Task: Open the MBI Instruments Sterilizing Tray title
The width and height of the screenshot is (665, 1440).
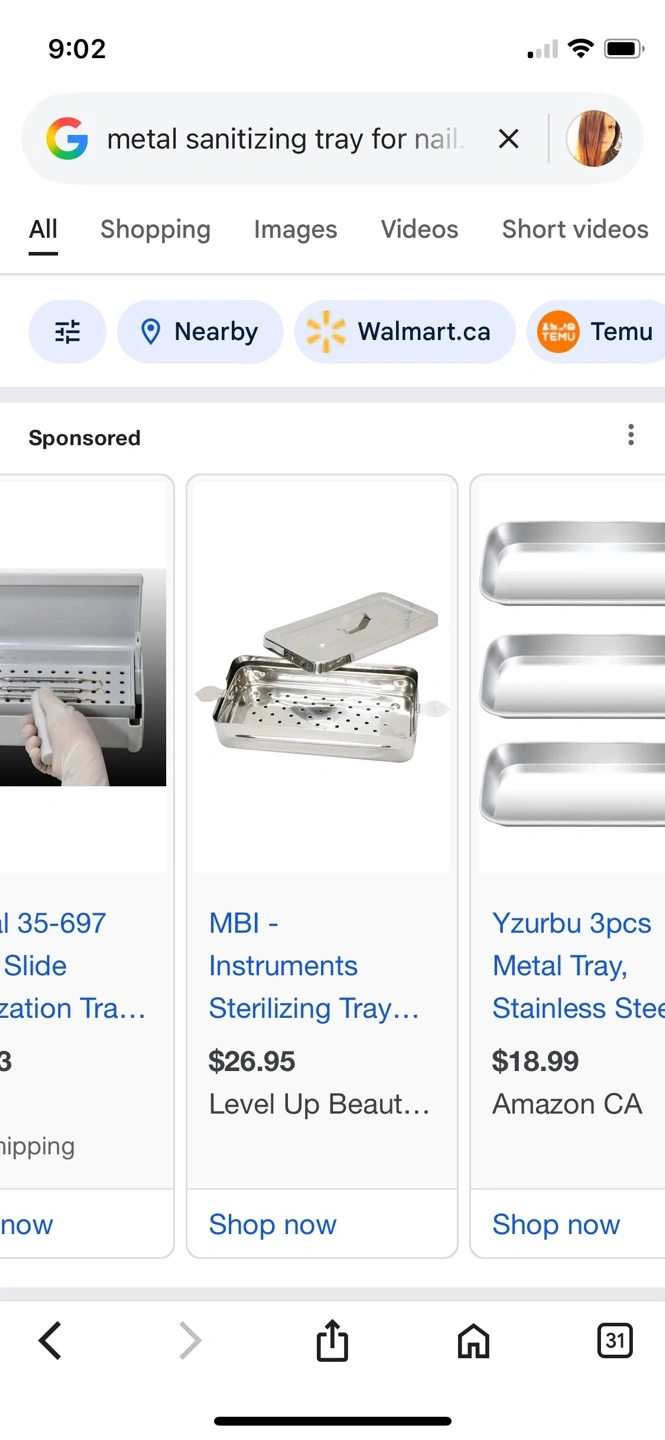Action: [x=314, y=965]
